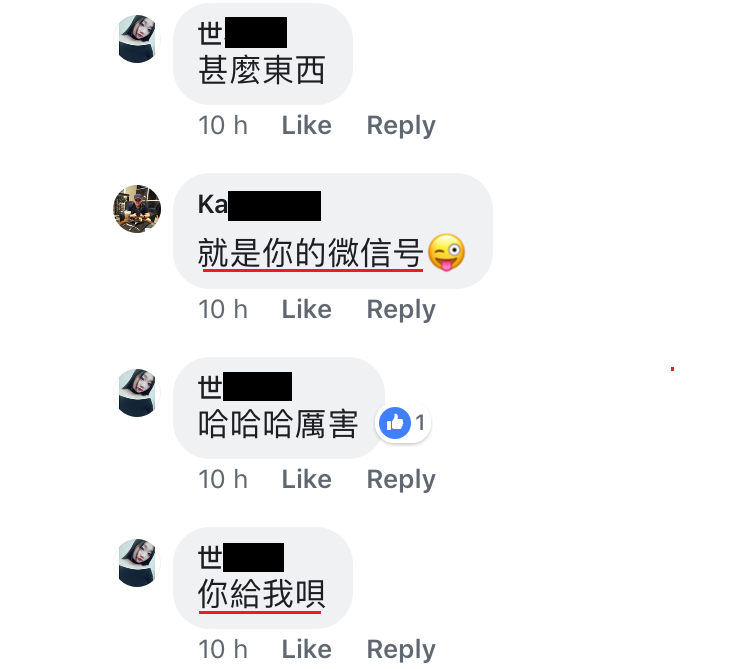Viewport: 747px width, 669px height.
Task: Like the comment 你給我唄
Action: click(306, 649)
